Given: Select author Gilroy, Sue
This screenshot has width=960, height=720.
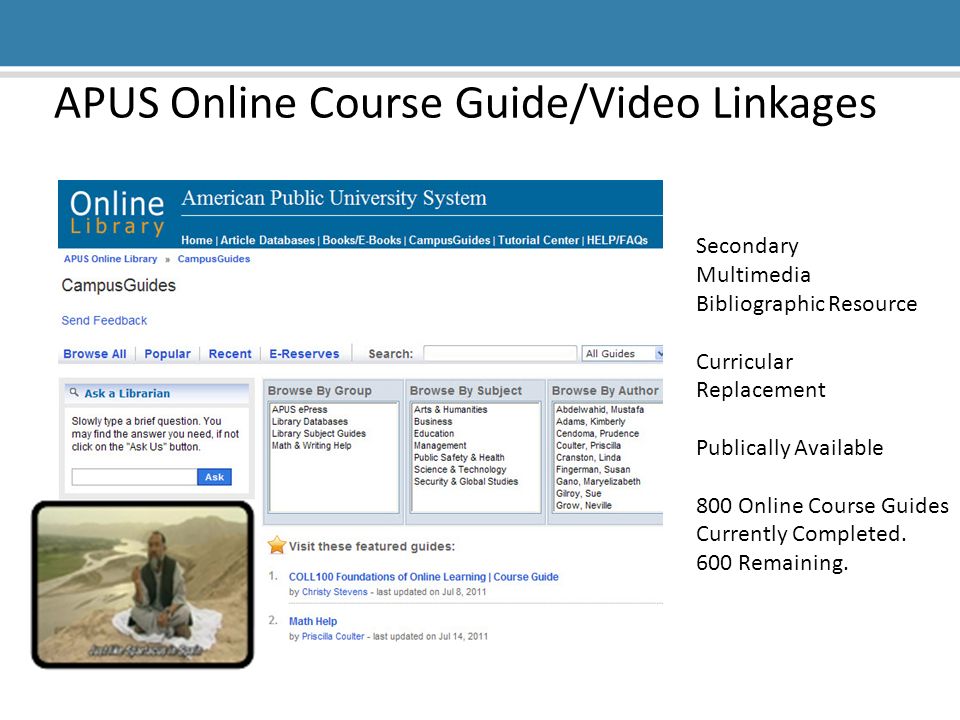Looking at the screenshot, I should (579, 493).
